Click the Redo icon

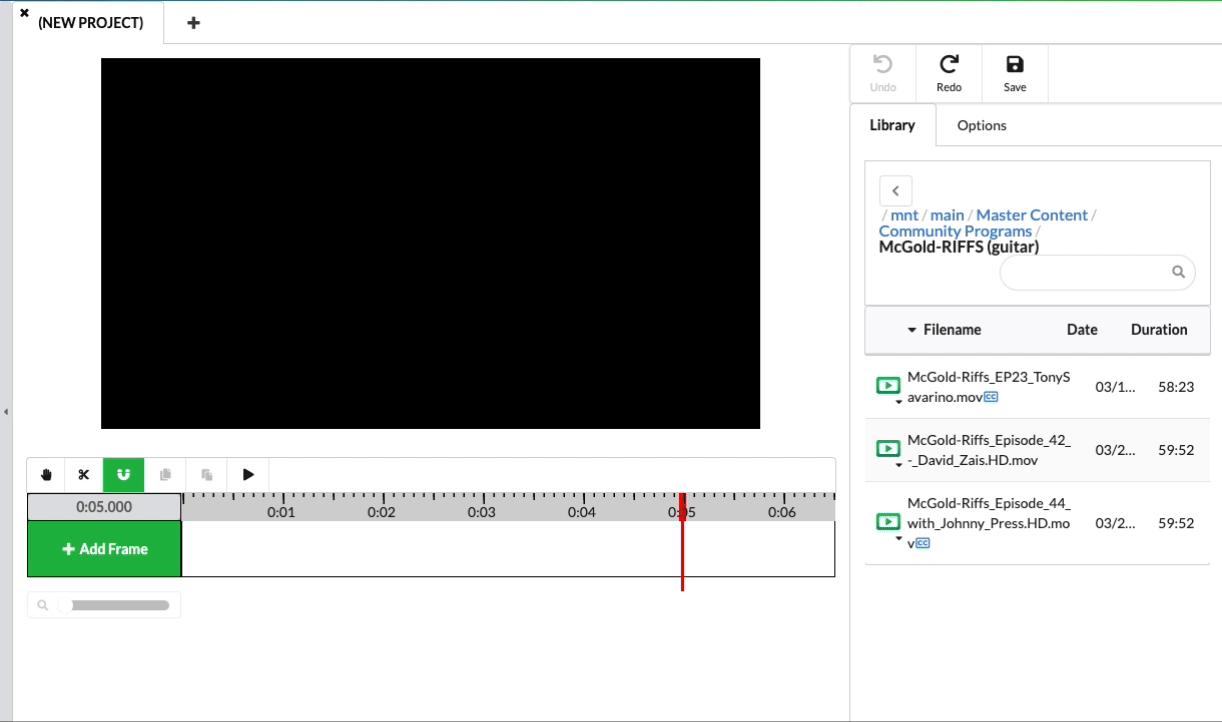(948, 70)
